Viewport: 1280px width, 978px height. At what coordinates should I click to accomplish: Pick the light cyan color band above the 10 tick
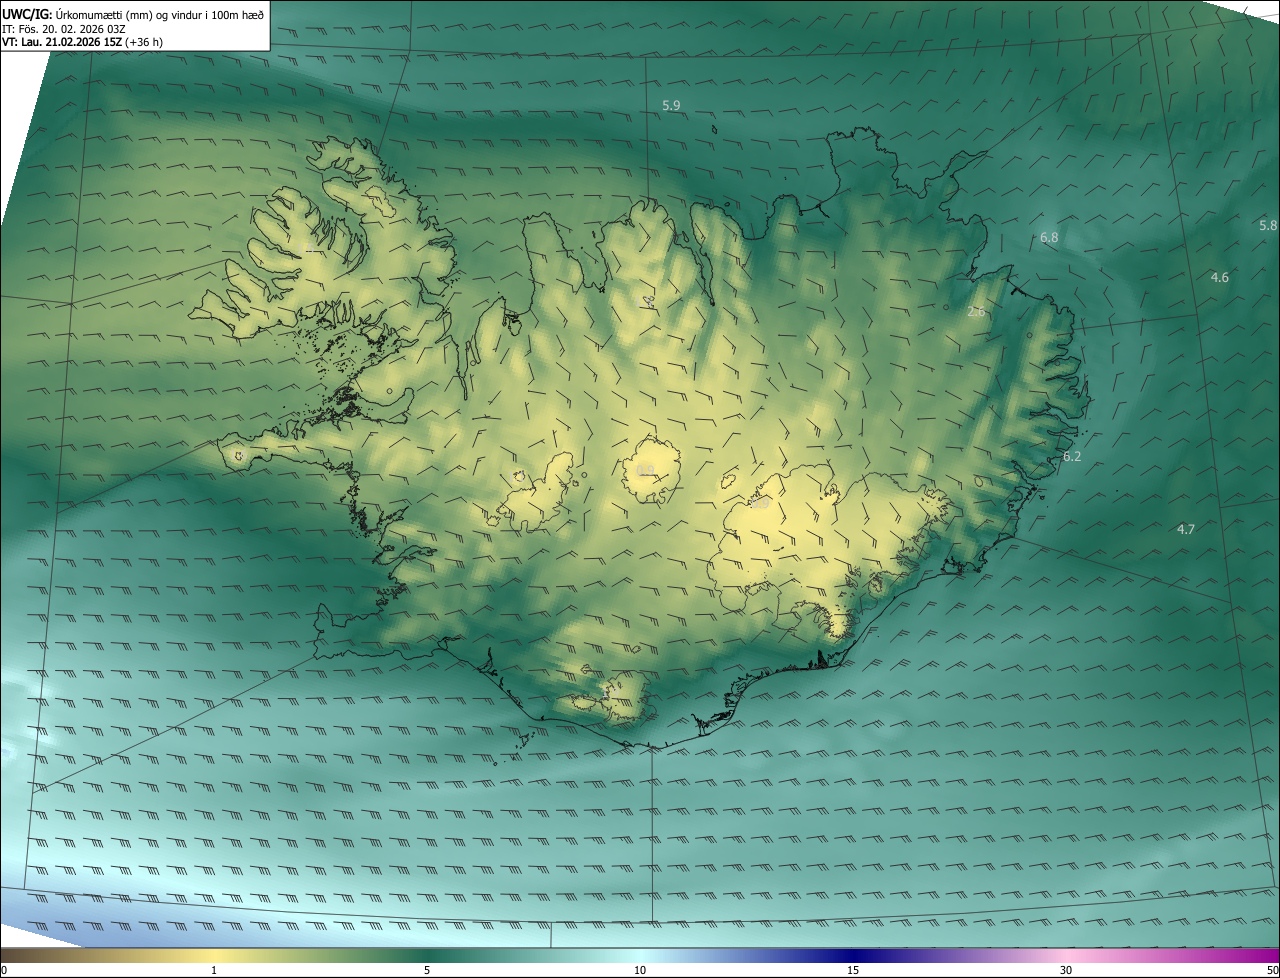coord(640,955)
